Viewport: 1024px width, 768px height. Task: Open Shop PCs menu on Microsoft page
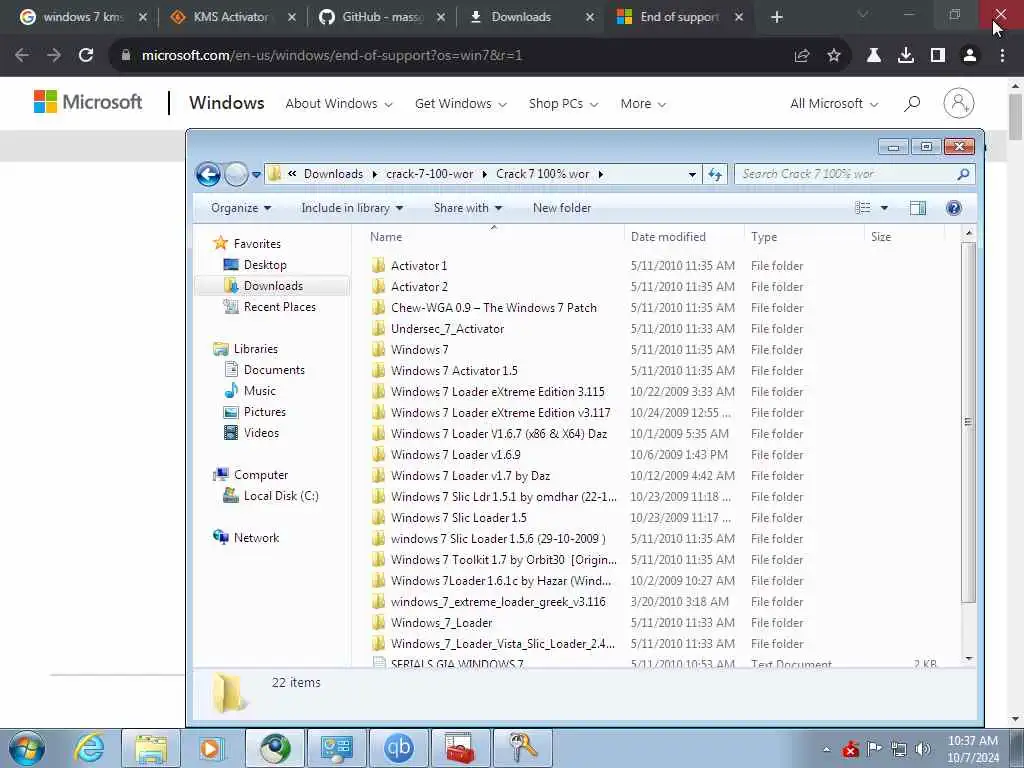click(563, 104)
